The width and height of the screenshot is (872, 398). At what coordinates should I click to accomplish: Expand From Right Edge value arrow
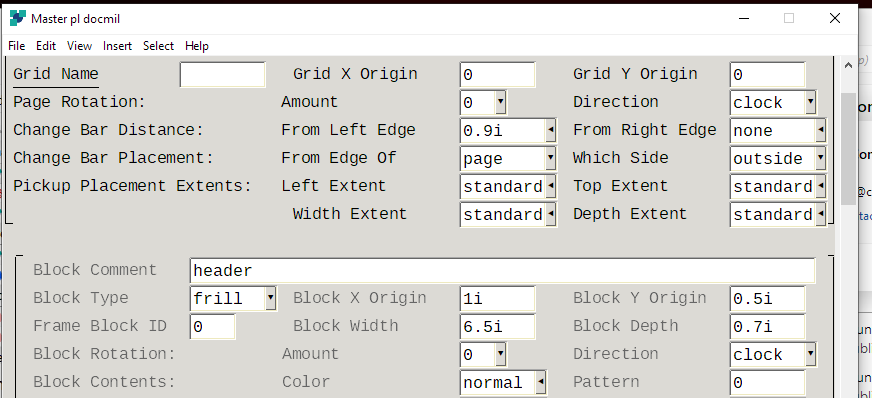click(821, 131)
